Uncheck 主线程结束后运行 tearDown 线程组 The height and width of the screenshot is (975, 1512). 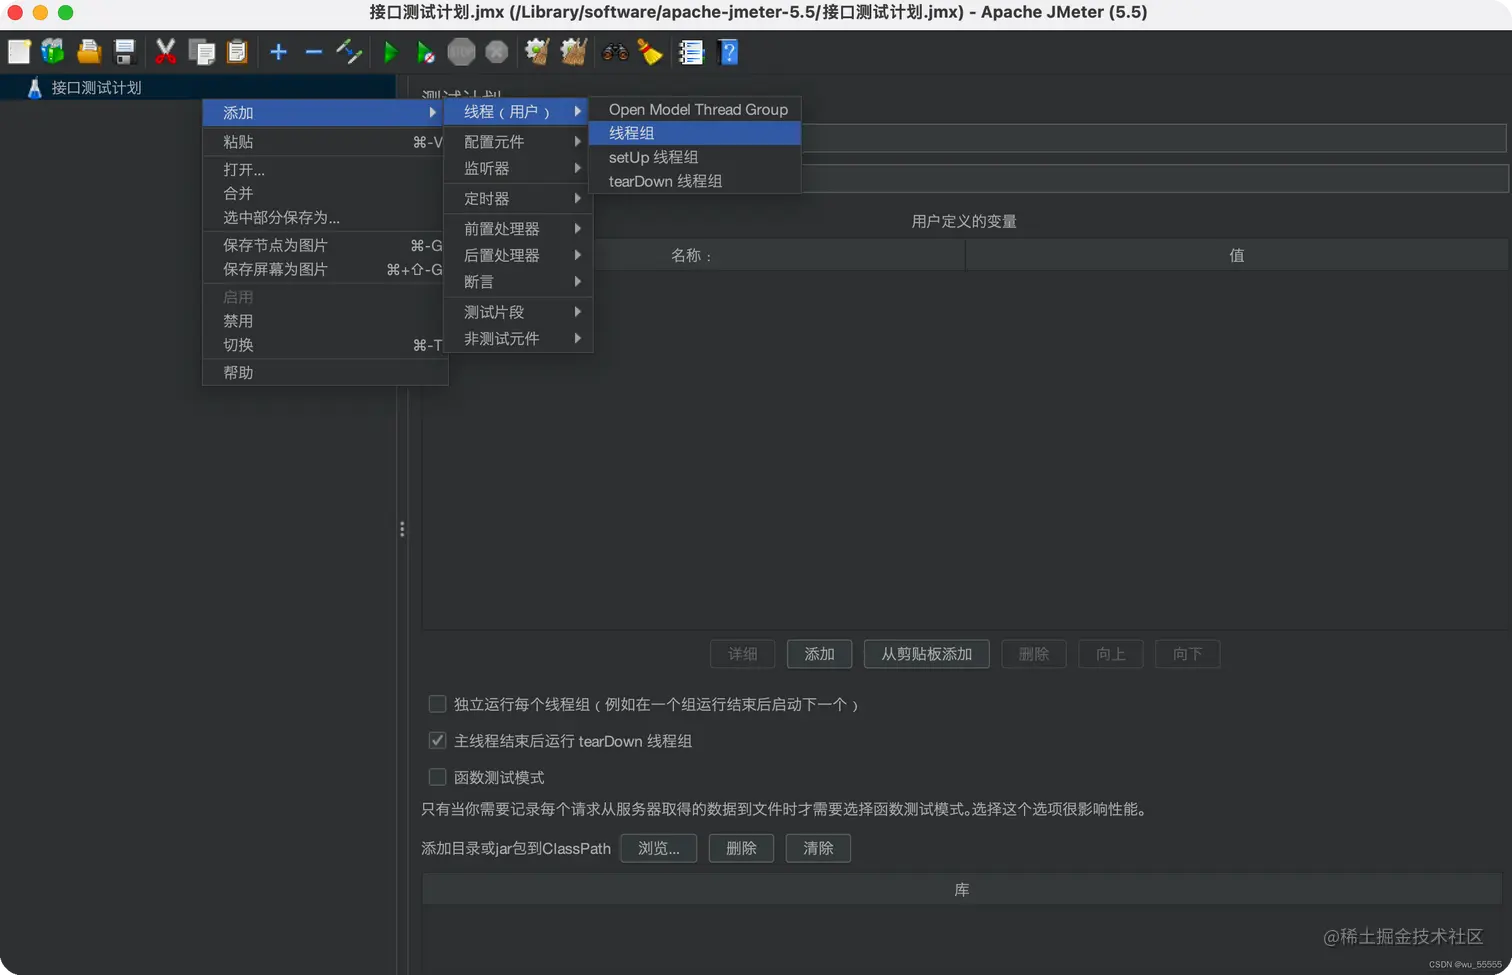437,740
